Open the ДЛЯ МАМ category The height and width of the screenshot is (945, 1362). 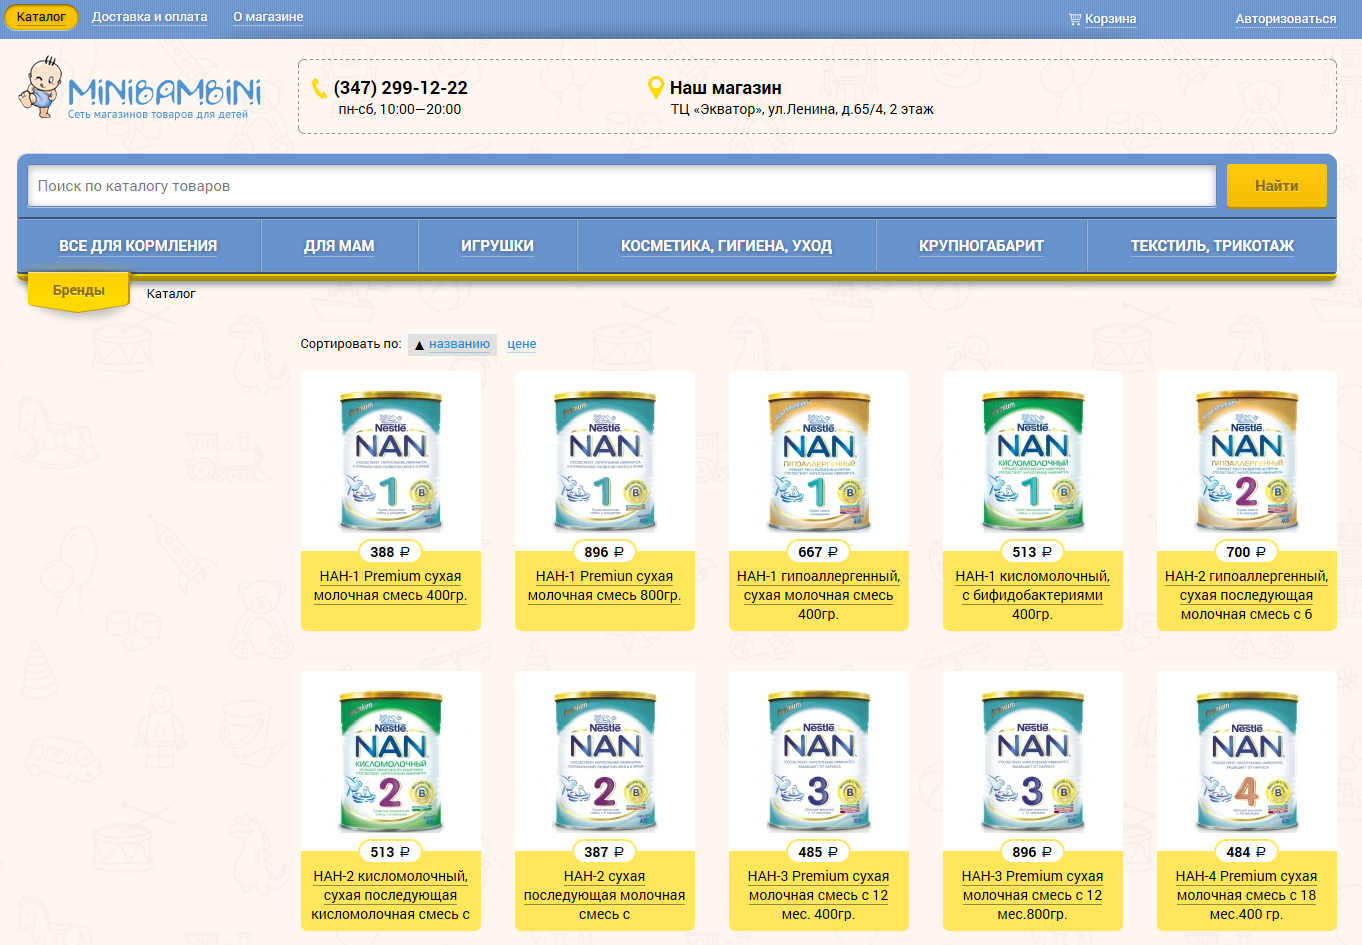[339, 246]
